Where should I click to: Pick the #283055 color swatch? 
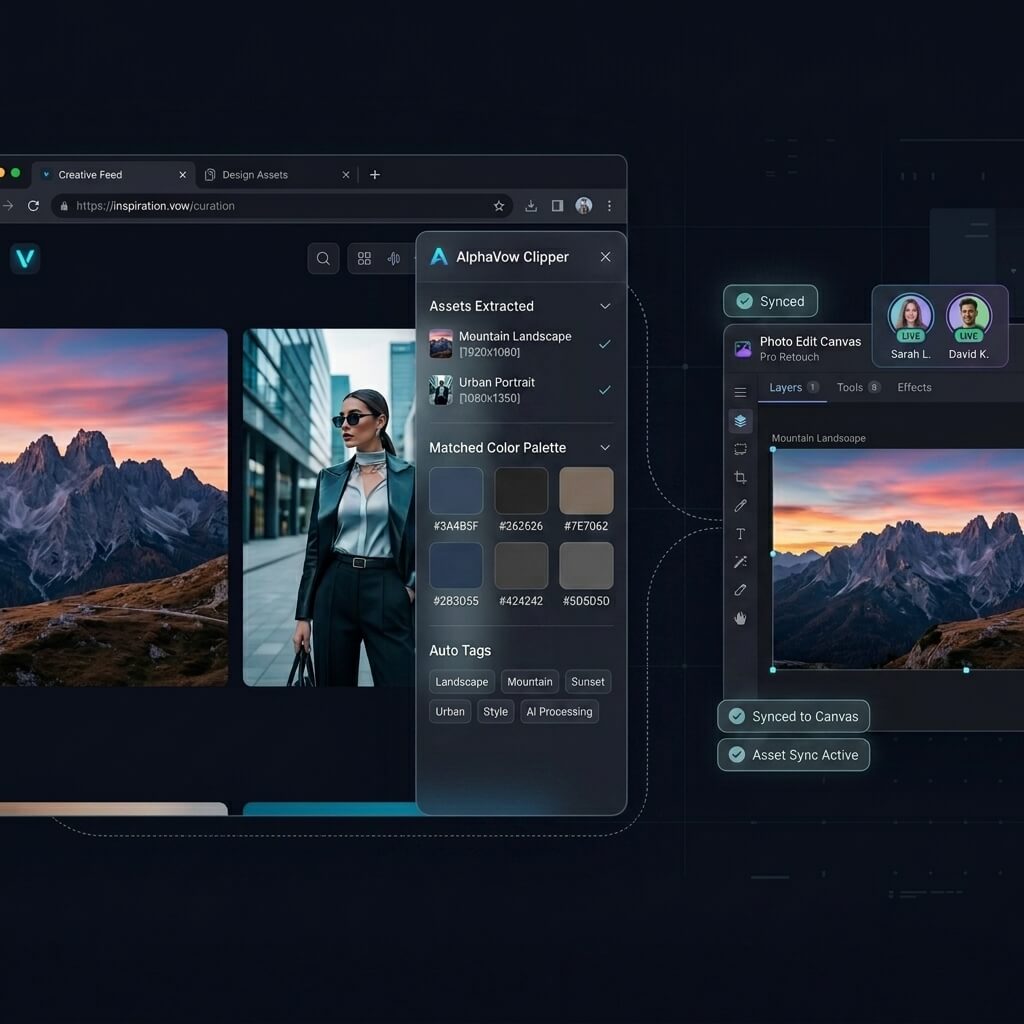coord(456,566)
